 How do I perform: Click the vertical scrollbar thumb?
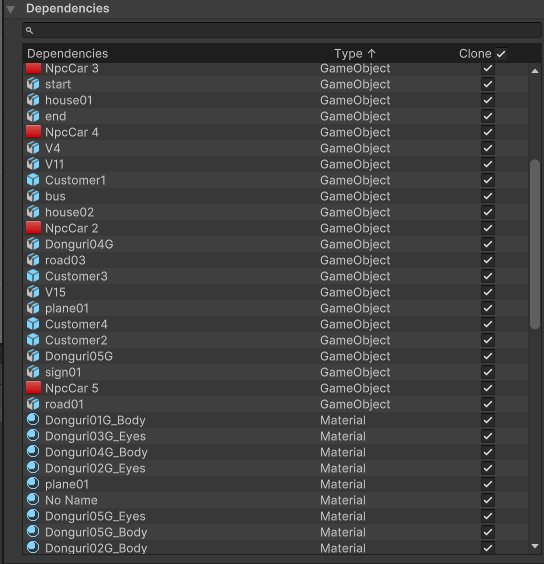coord(535,244)
